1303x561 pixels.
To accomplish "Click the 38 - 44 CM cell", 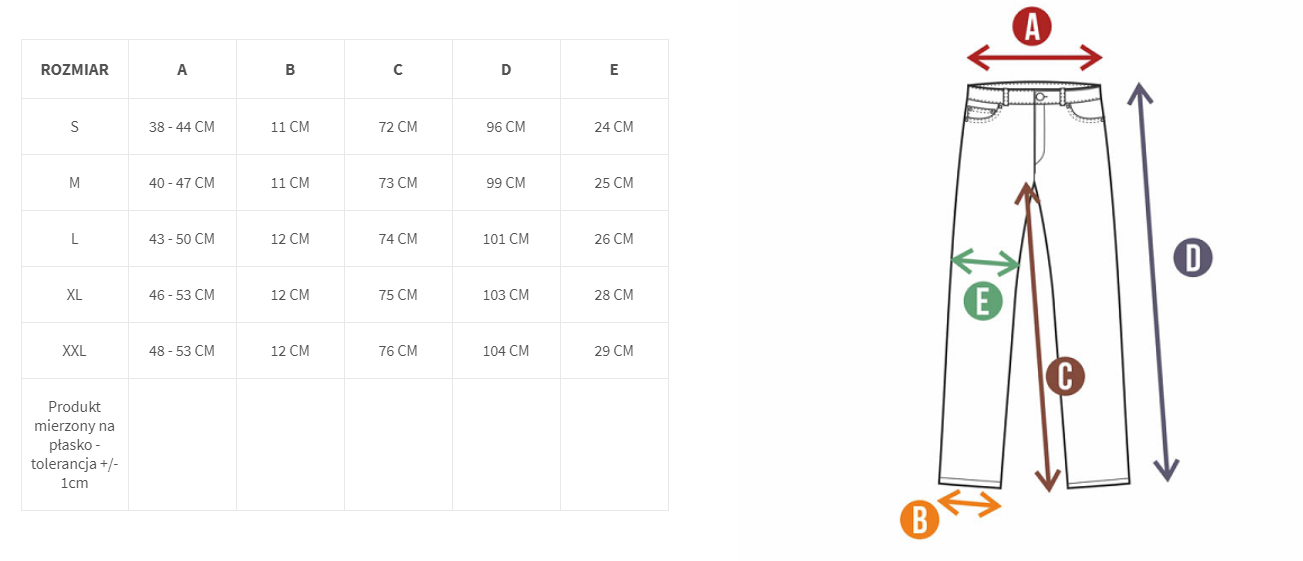I will (x=182, y=127).
